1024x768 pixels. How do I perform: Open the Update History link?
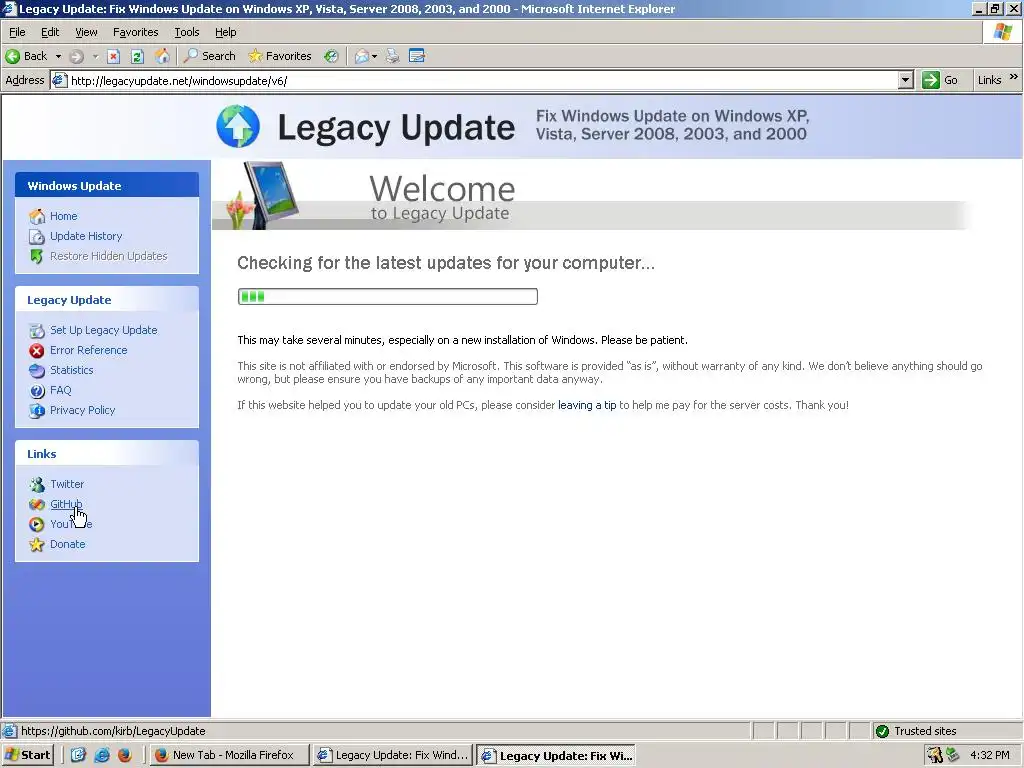coord(86,236)
